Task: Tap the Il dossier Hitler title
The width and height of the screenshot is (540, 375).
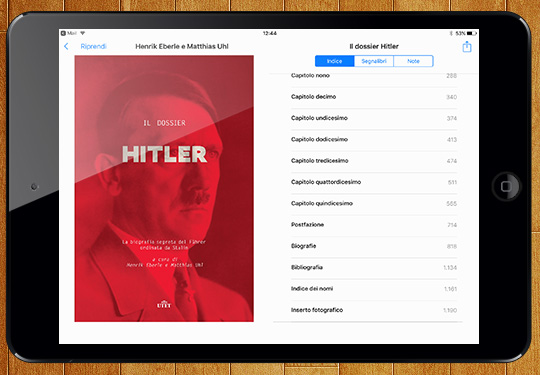Action: [374, 46]
